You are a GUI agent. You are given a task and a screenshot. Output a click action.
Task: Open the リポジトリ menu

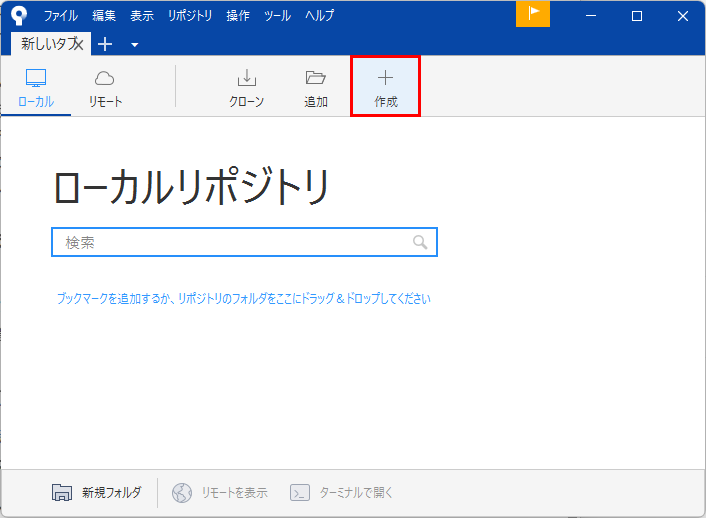[190, 16]
